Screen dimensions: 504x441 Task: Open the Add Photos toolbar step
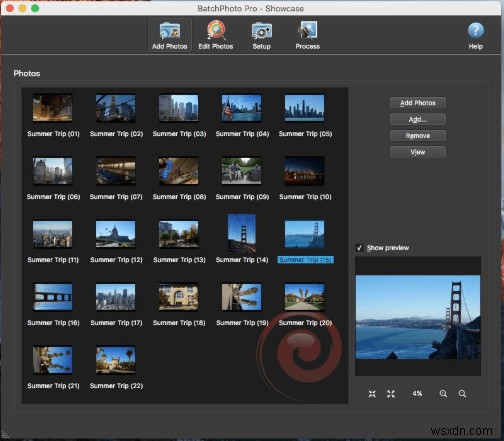click(x=169, y=35)
